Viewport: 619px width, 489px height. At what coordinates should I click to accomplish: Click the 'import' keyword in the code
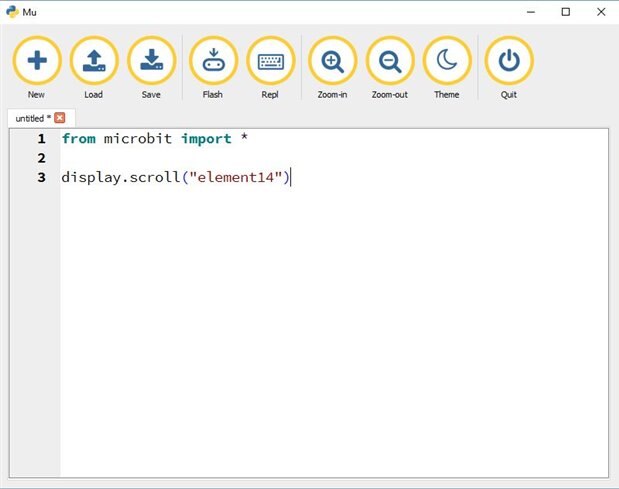206,139
